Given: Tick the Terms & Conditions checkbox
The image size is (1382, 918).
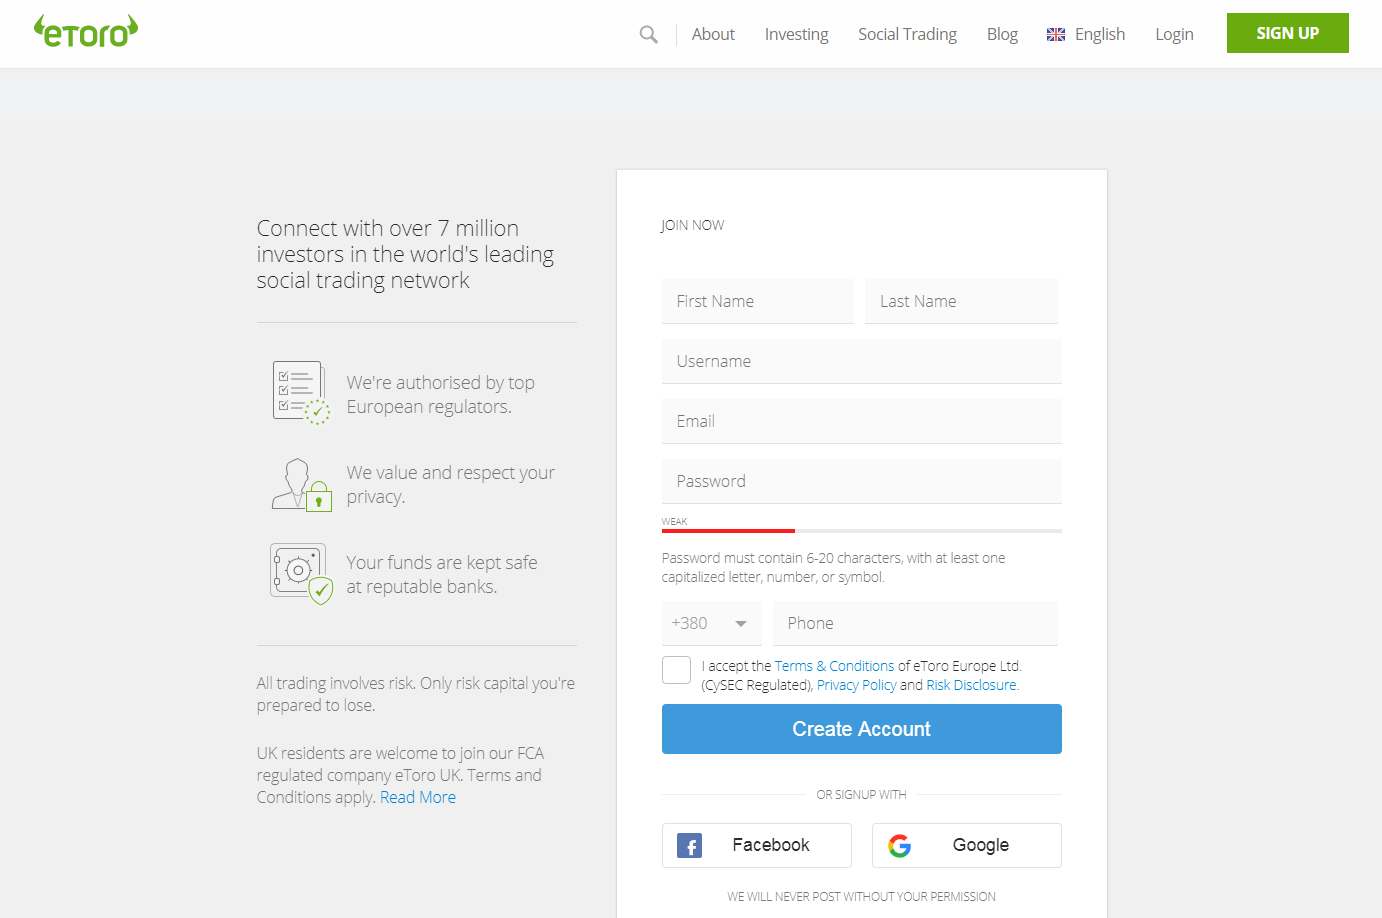Looking at the screenshot, I should [676, 670].
